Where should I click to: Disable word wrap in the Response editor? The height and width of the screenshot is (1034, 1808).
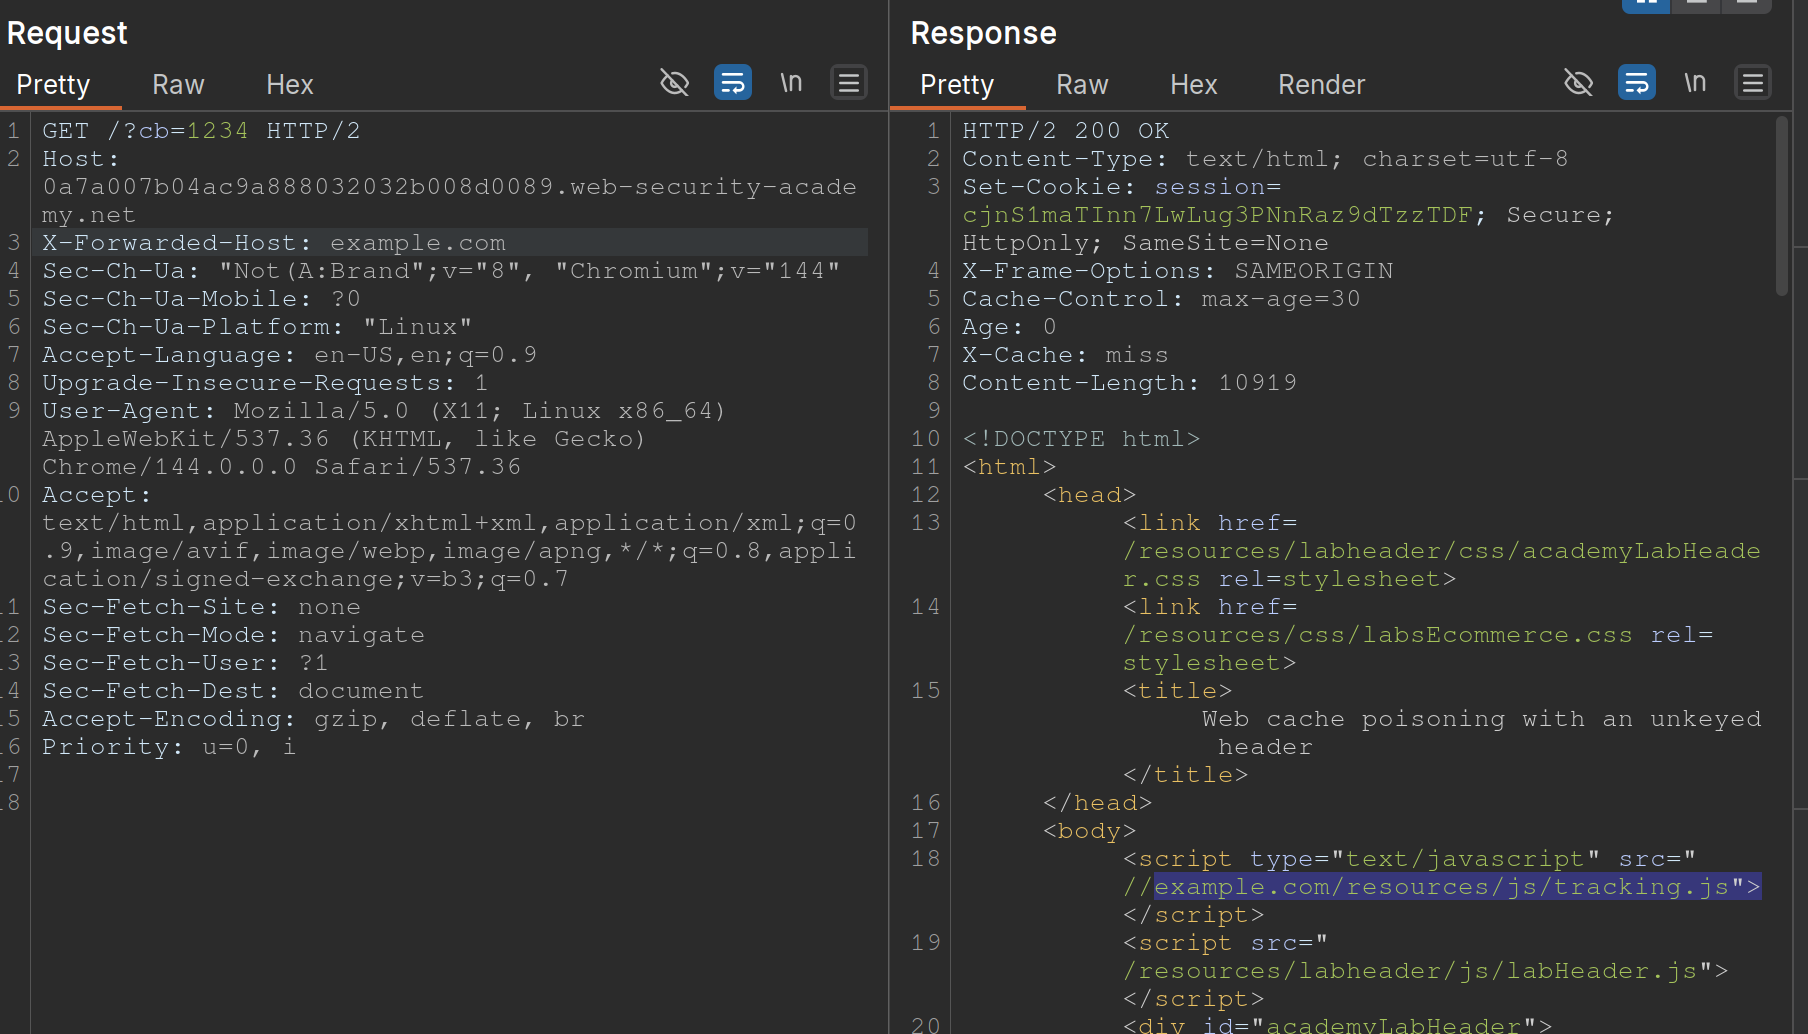[x=1636, y=83]
